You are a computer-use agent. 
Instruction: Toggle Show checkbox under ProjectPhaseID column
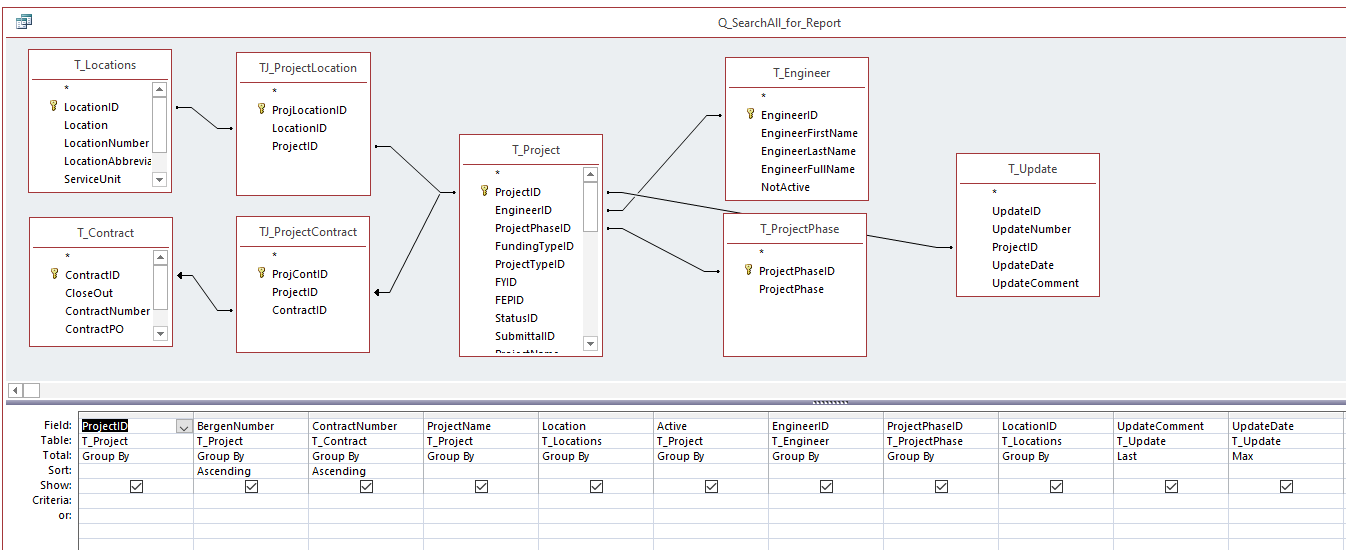click(x=941, y=486)
